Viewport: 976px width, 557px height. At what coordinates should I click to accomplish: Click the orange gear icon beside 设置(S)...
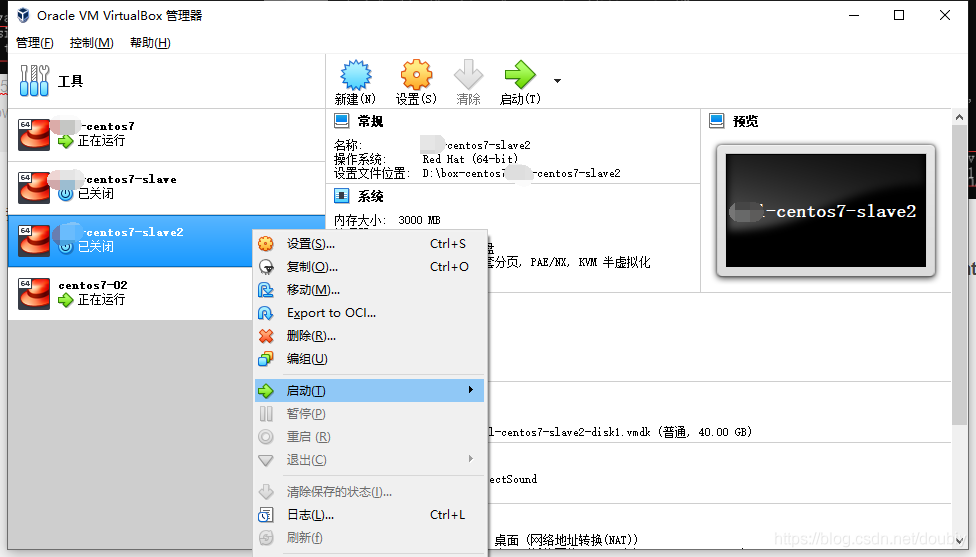click(x=266, y=243)
